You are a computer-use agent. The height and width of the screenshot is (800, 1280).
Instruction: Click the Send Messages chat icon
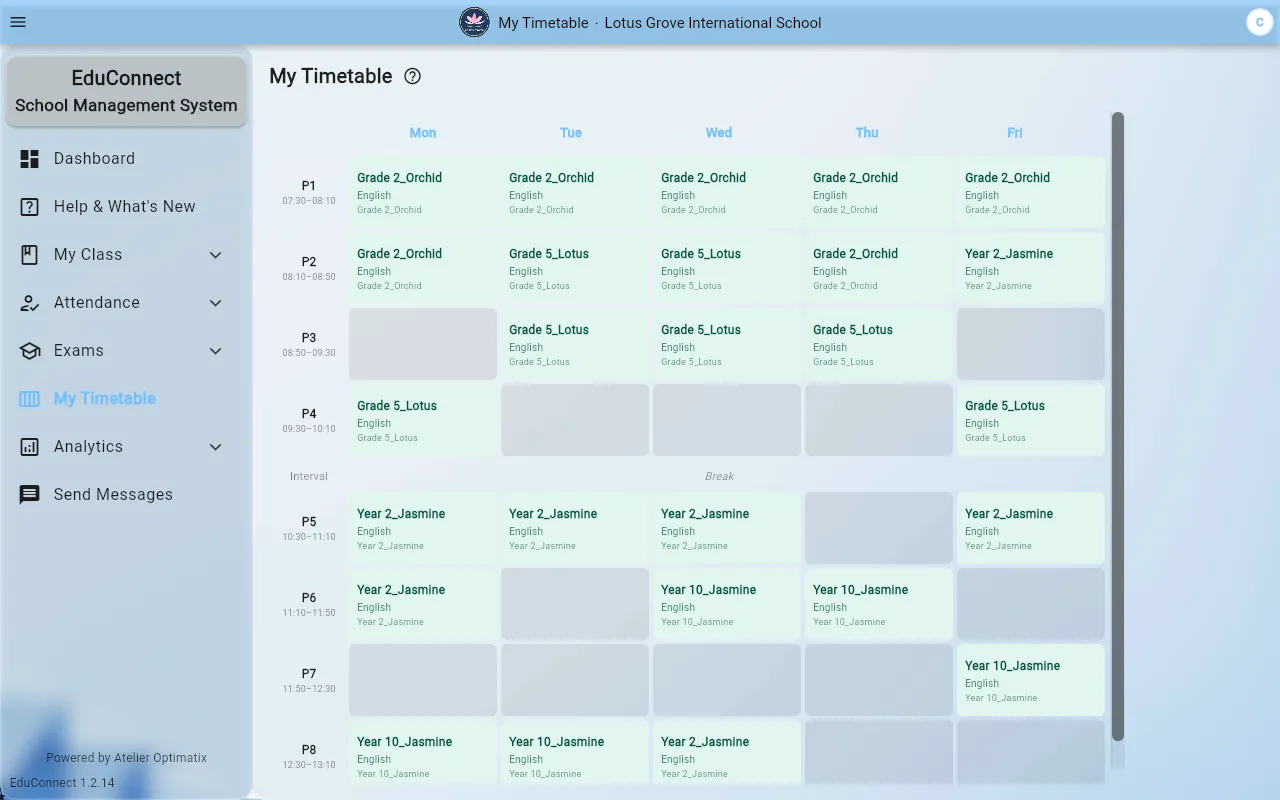pos(30,494)
